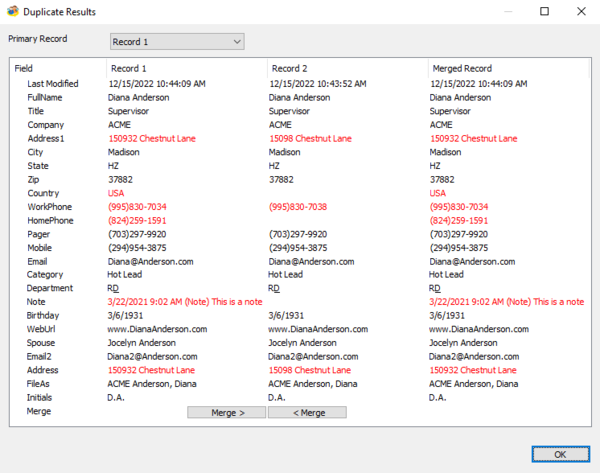Click the Merge > button
This screenshot has width=600, height=473.
click(x=227, y=413)
